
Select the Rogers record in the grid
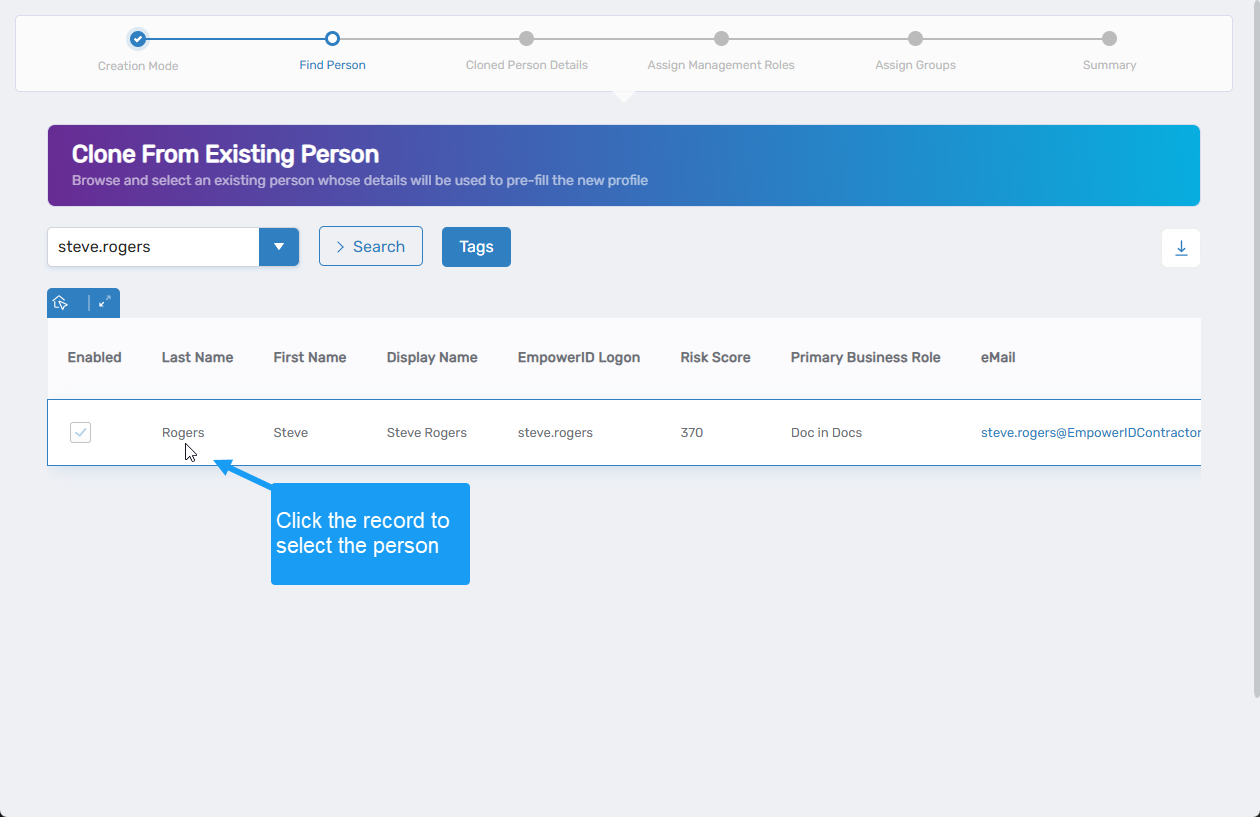point(183,433)
